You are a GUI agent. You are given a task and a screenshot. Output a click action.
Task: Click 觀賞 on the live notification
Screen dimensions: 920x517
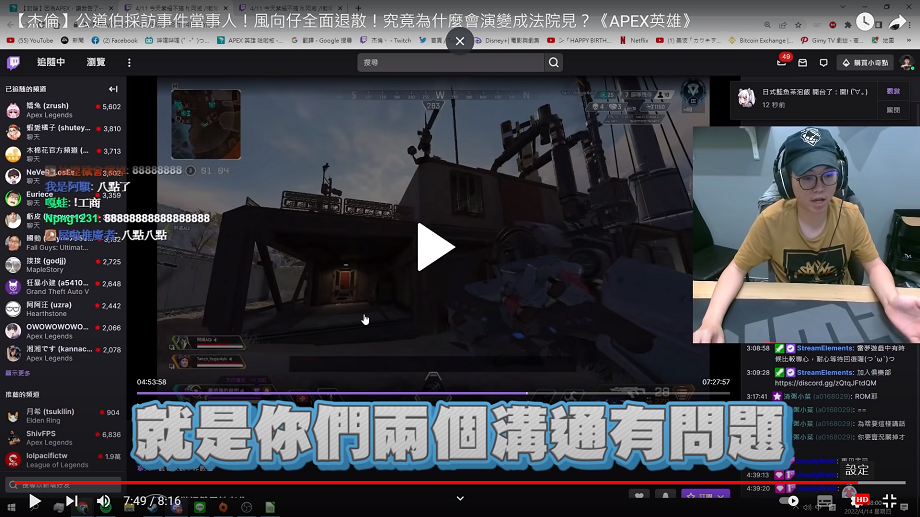point(893,92)
